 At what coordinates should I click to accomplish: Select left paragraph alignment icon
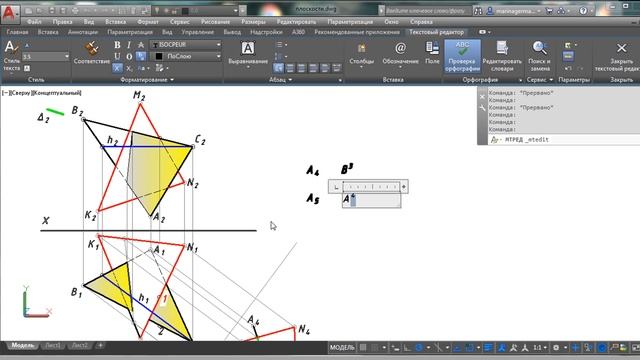[x=290, y=68]
